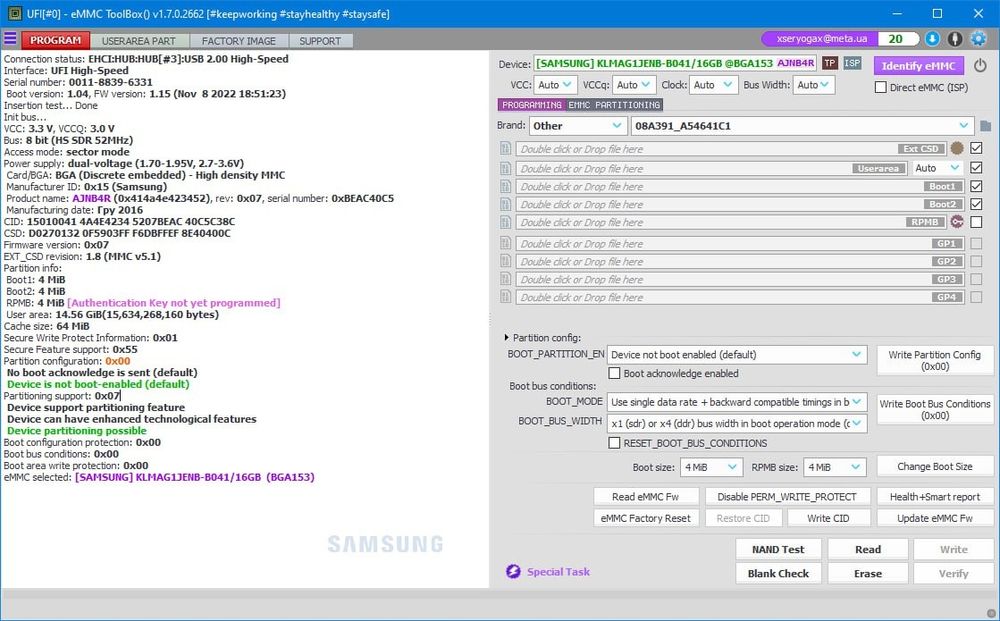
Task: Open the Clock dropdown
Action: click(x=714, y=85)
